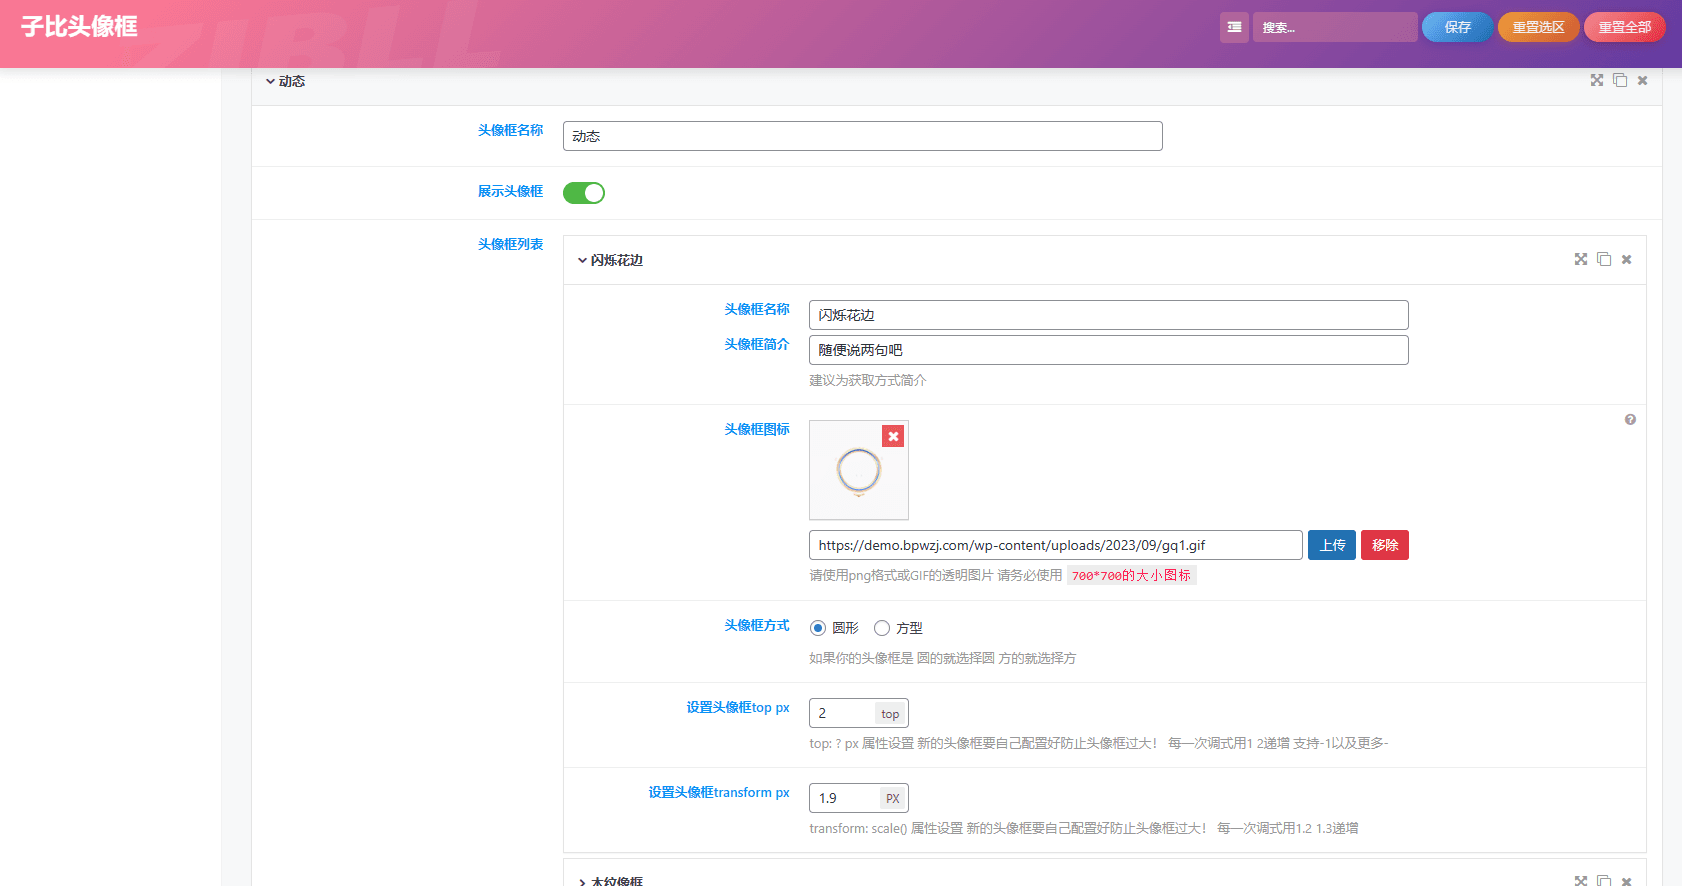Screen dimensions: 1682x886
Task: Click the 重置全部 button
Action: [1624, 27]
